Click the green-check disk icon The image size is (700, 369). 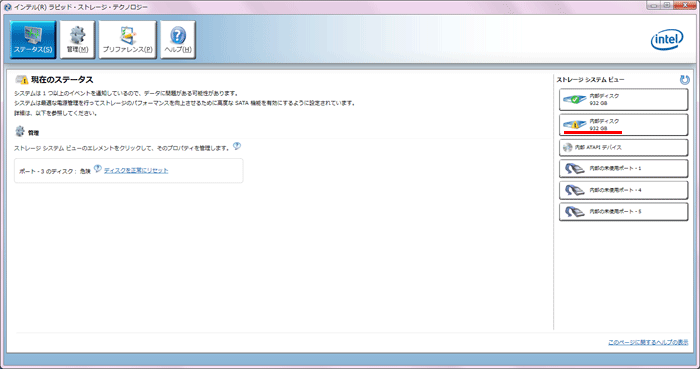coord(575,100)
